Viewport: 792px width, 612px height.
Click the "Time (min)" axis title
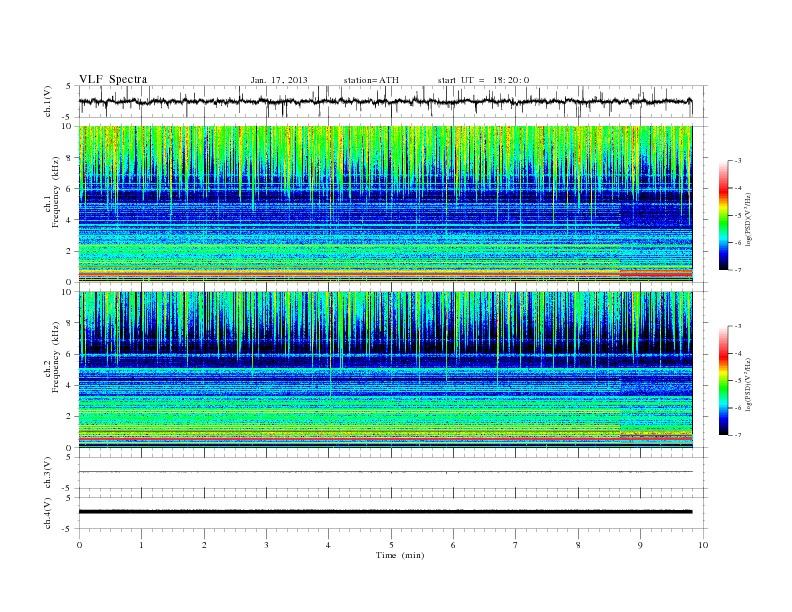(x=400, y=555)
